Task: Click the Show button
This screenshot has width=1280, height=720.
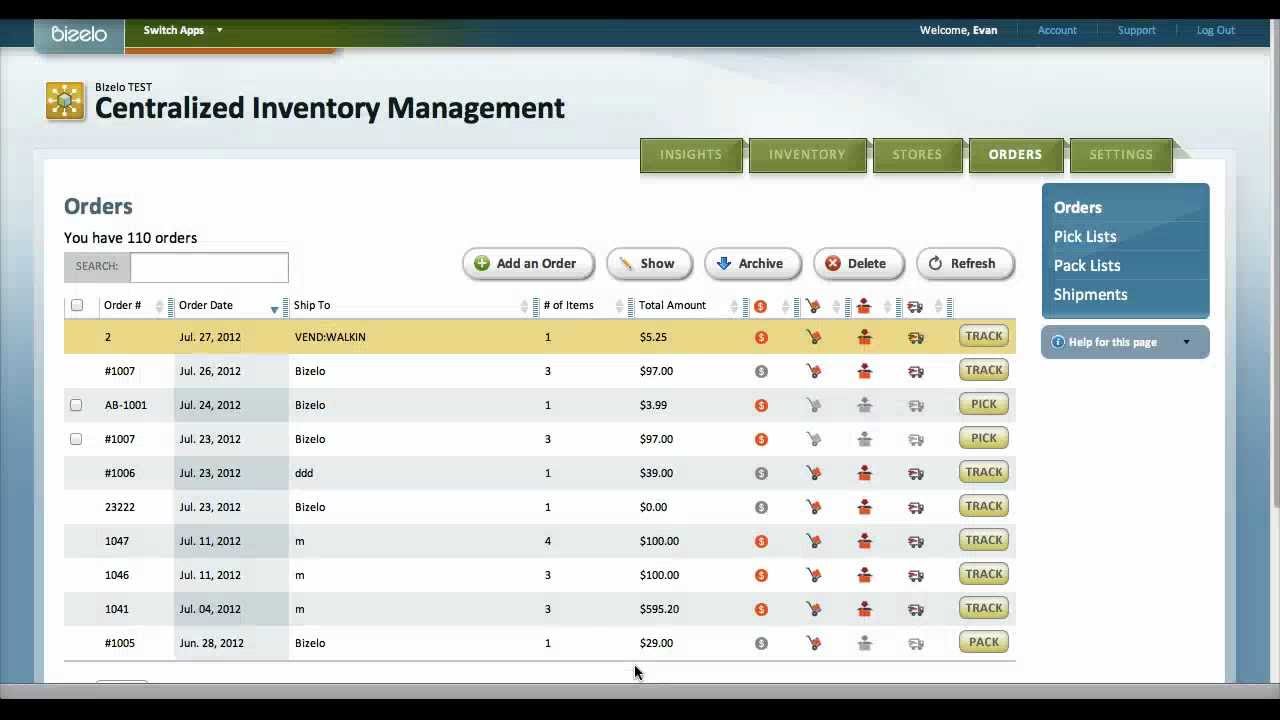Action: [649, 264]
